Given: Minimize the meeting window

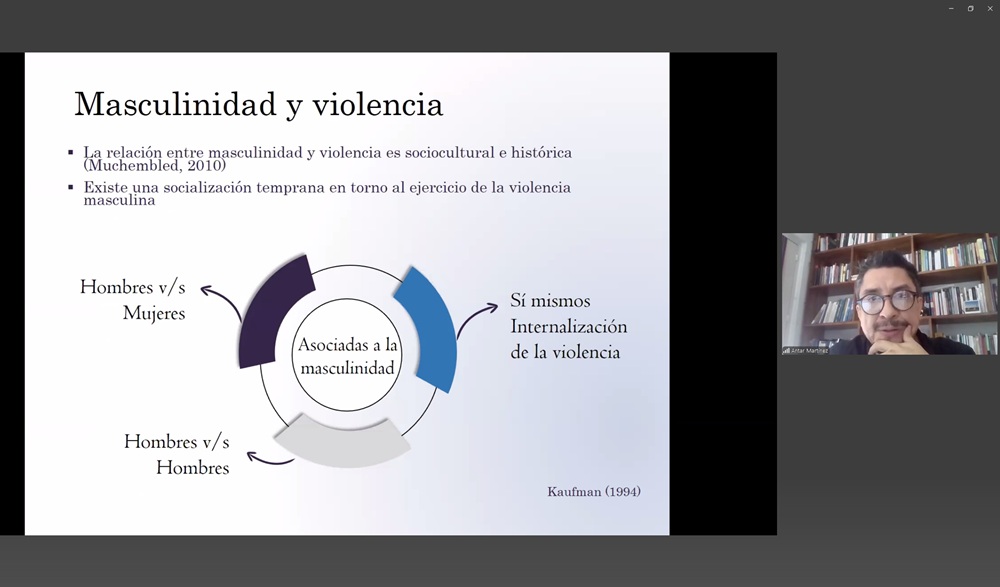Looking at the screenshot, I should point(951,8).
